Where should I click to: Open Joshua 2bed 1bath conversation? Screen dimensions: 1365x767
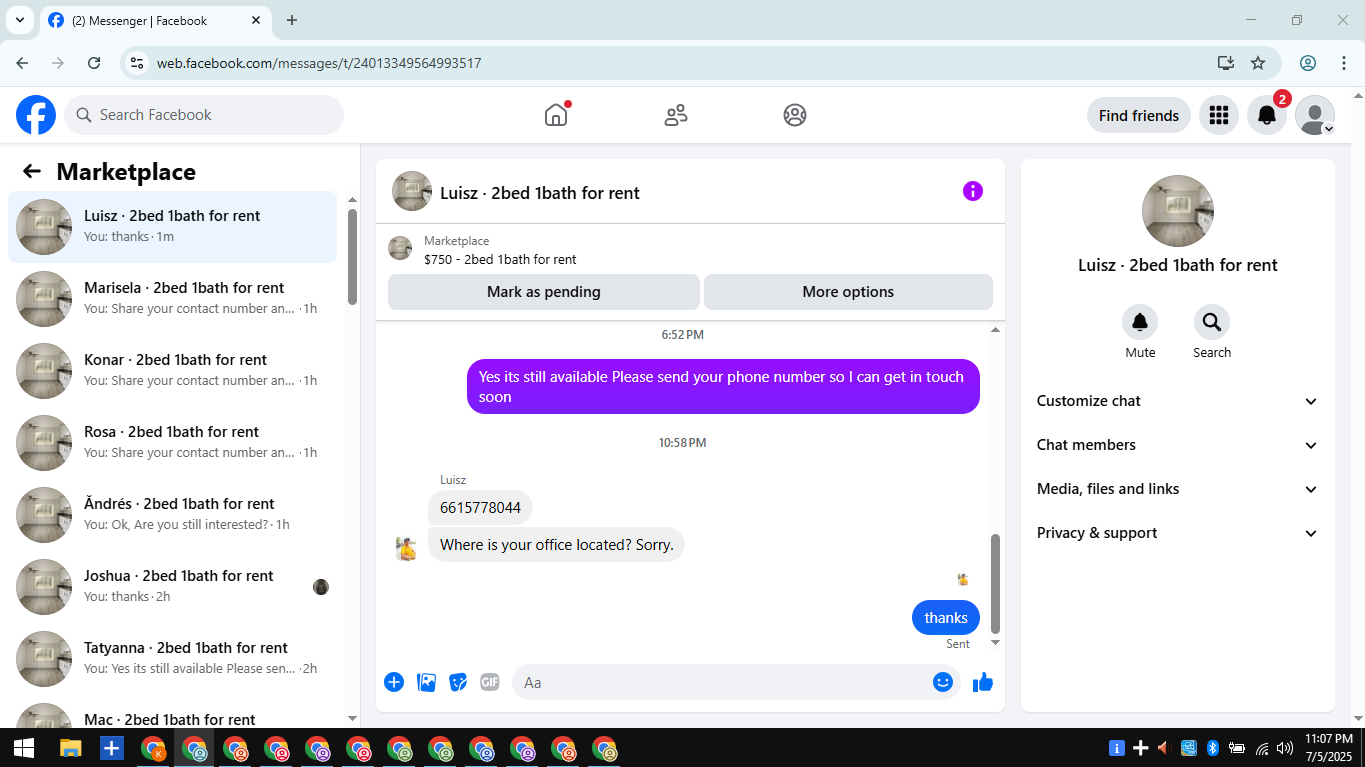coord(172,587)
